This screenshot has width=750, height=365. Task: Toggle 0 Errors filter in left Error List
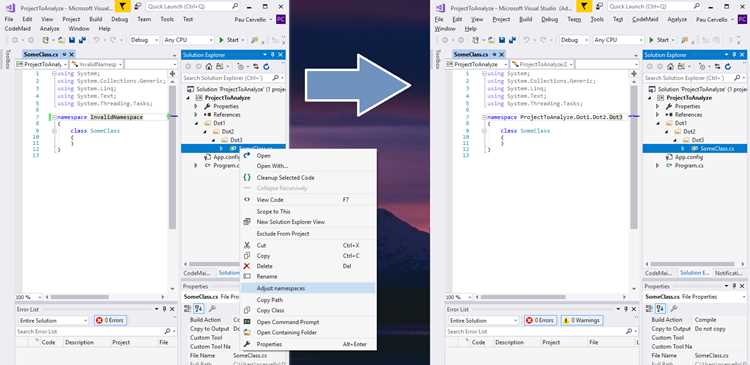[x=110, y=321]
